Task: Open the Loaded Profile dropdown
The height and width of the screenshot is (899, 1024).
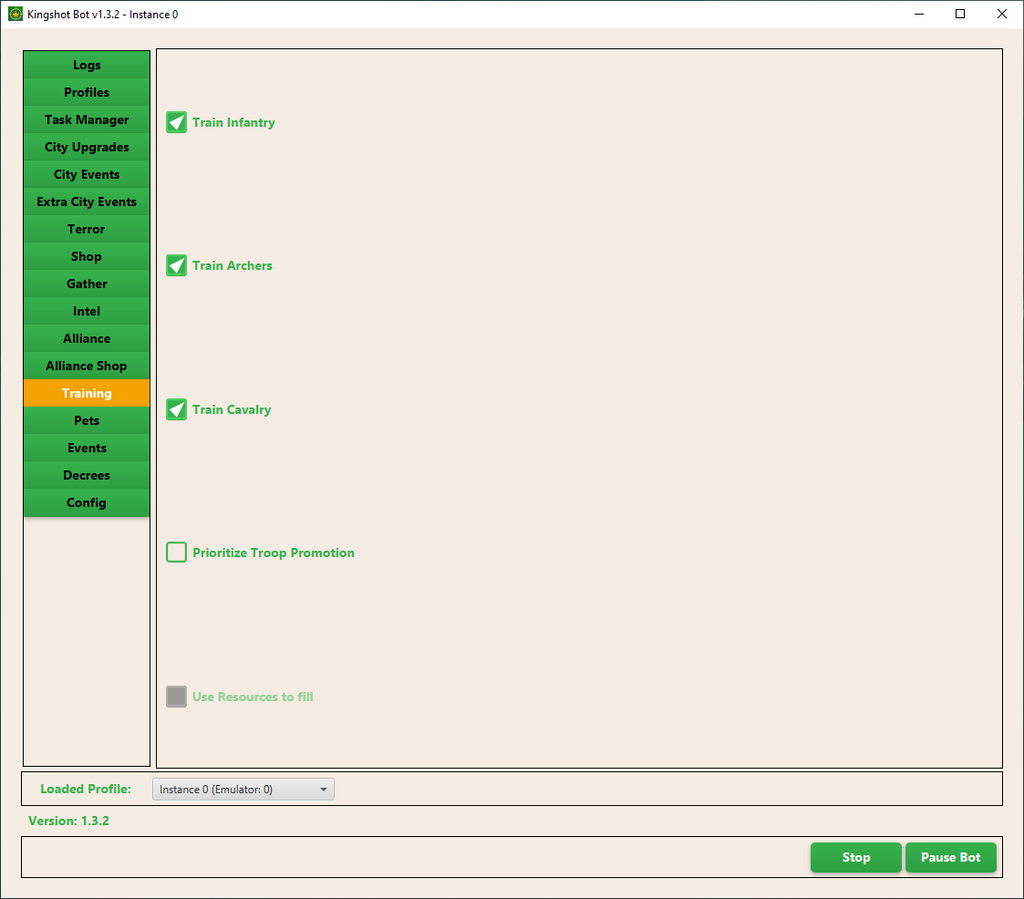Action: click(x=243, y=790)
